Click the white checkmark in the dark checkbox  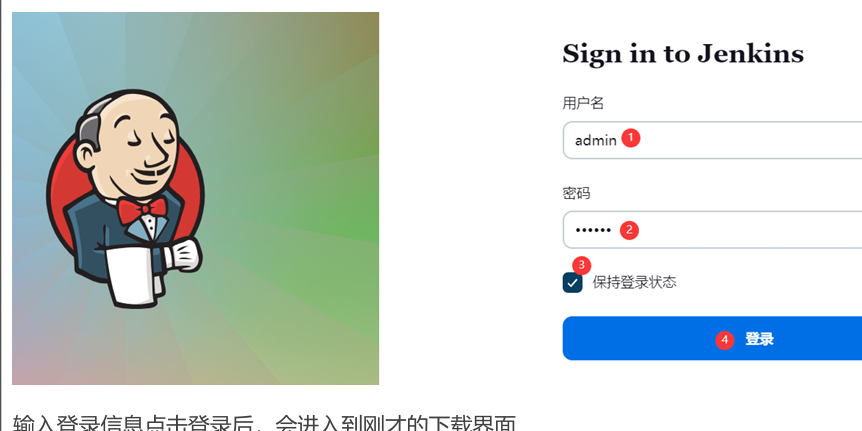(572, 283)
